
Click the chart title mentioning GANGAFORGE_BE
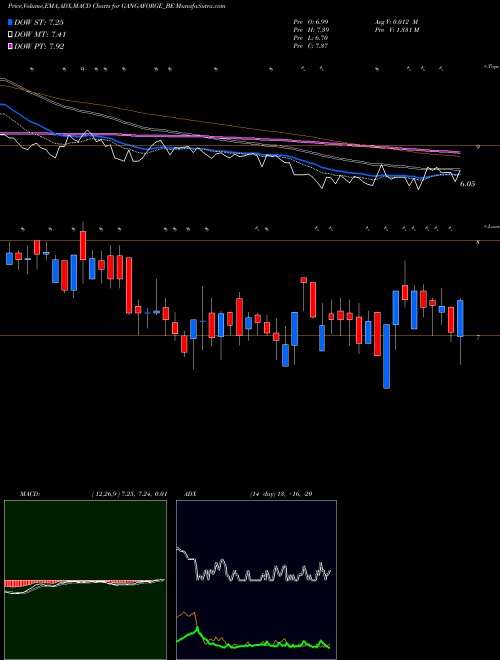(x=116, y=6)
